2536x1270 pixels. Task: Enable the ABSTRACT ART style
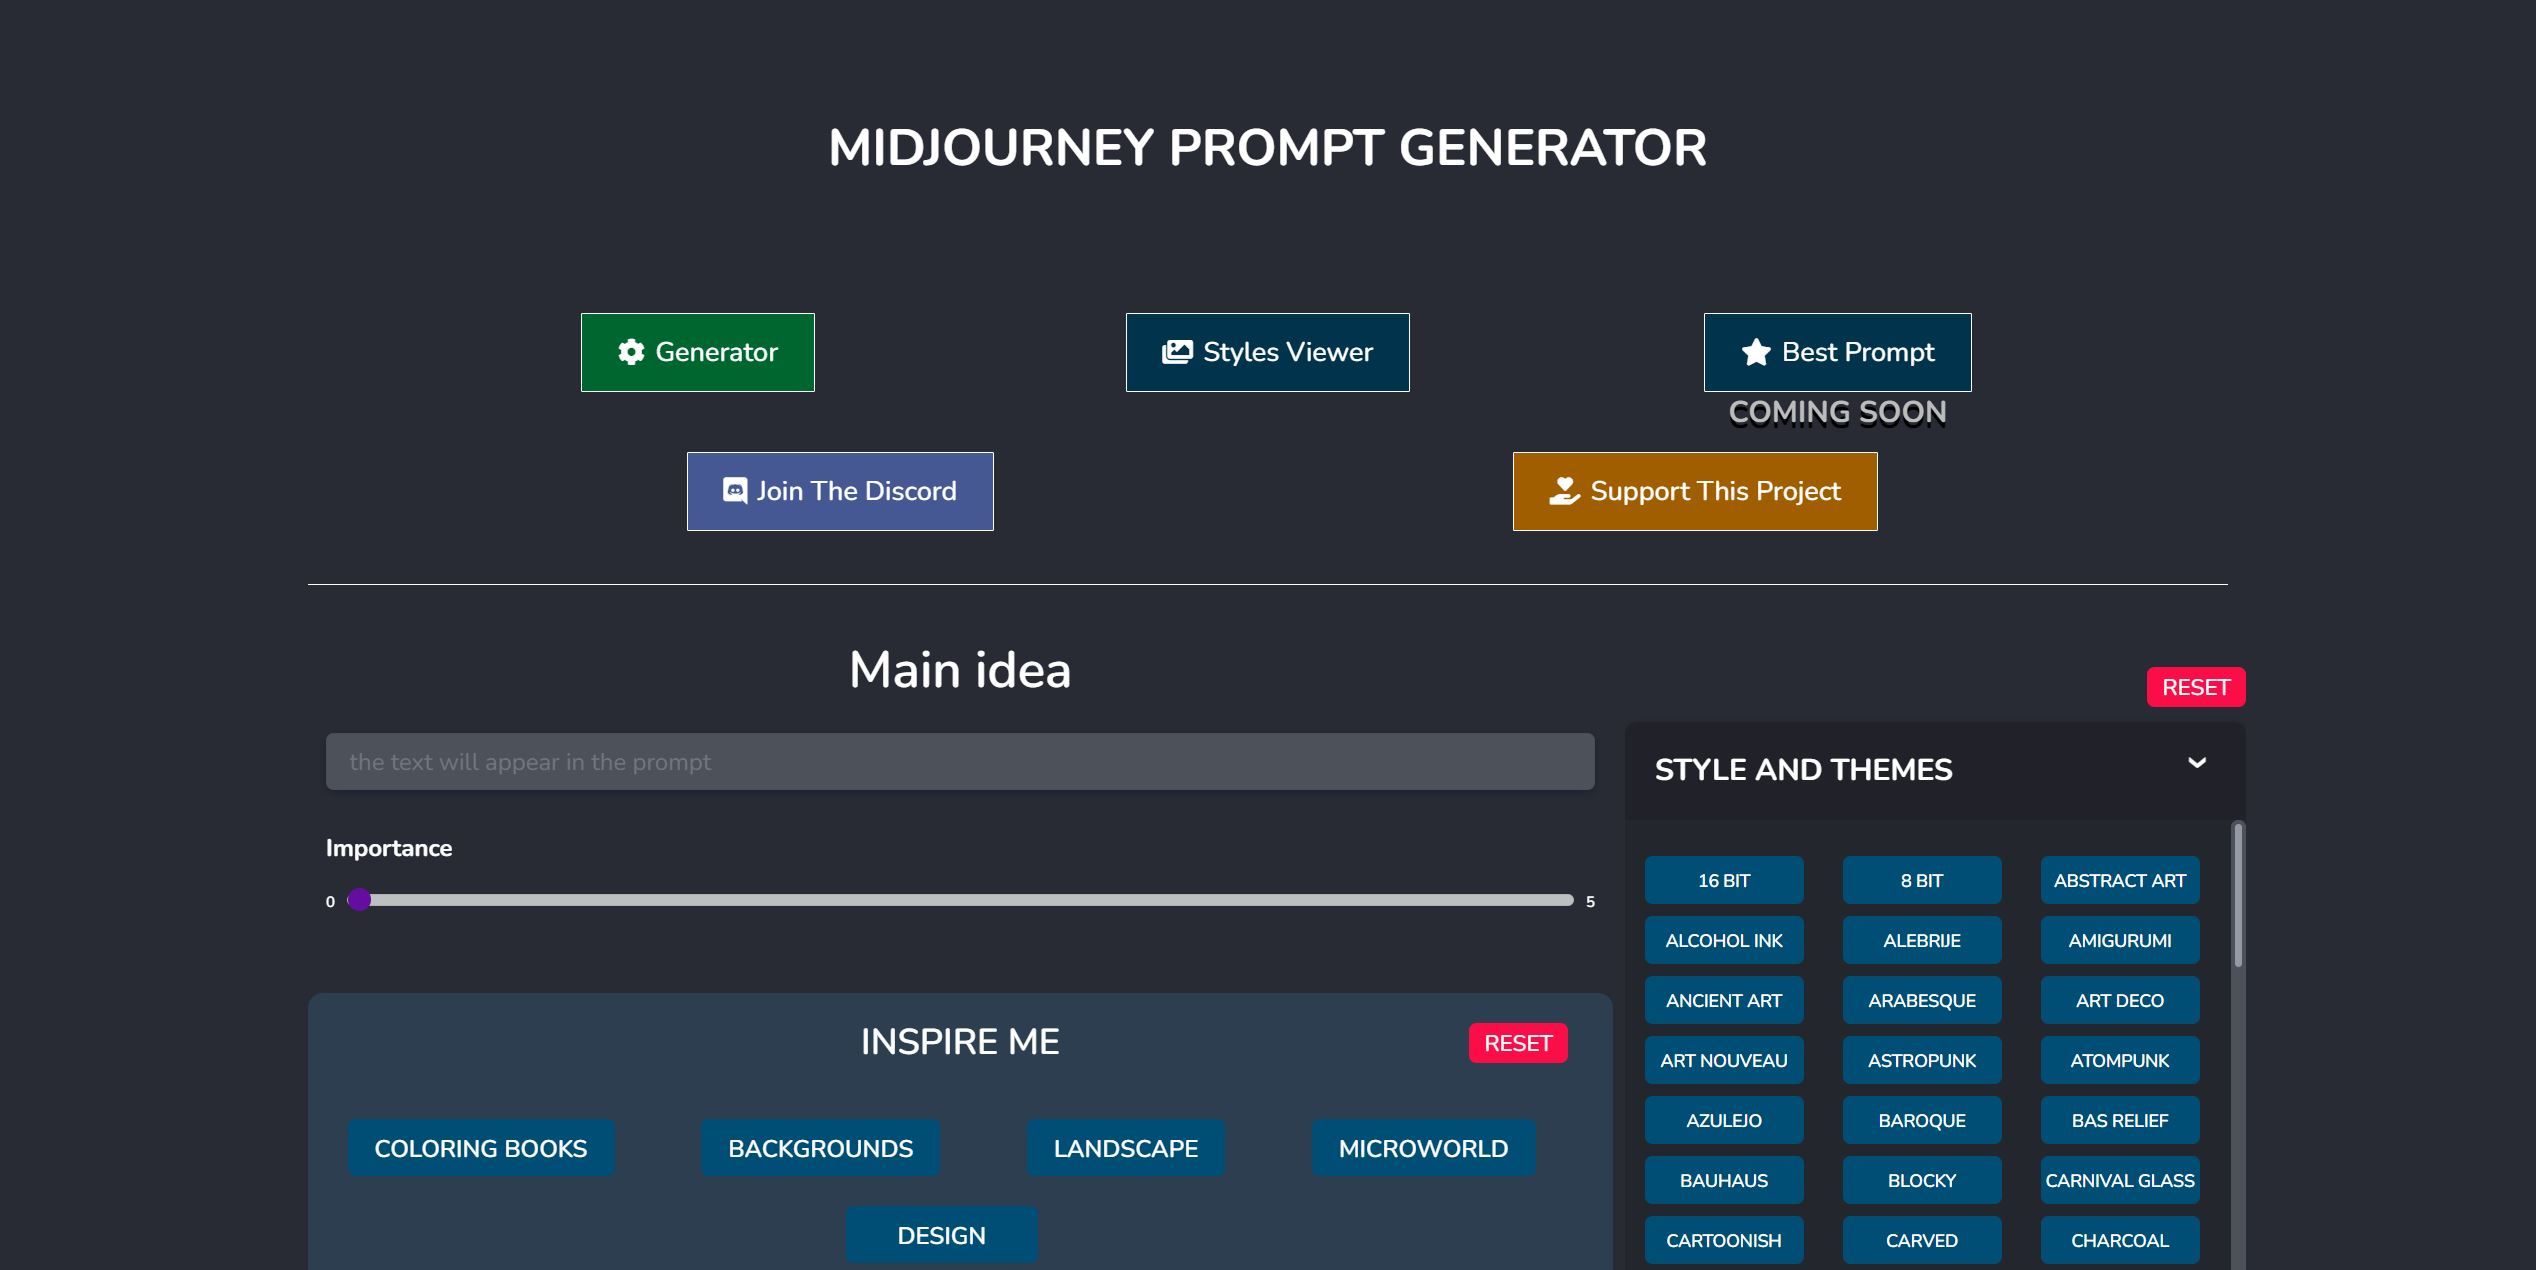pos(2120,880)
